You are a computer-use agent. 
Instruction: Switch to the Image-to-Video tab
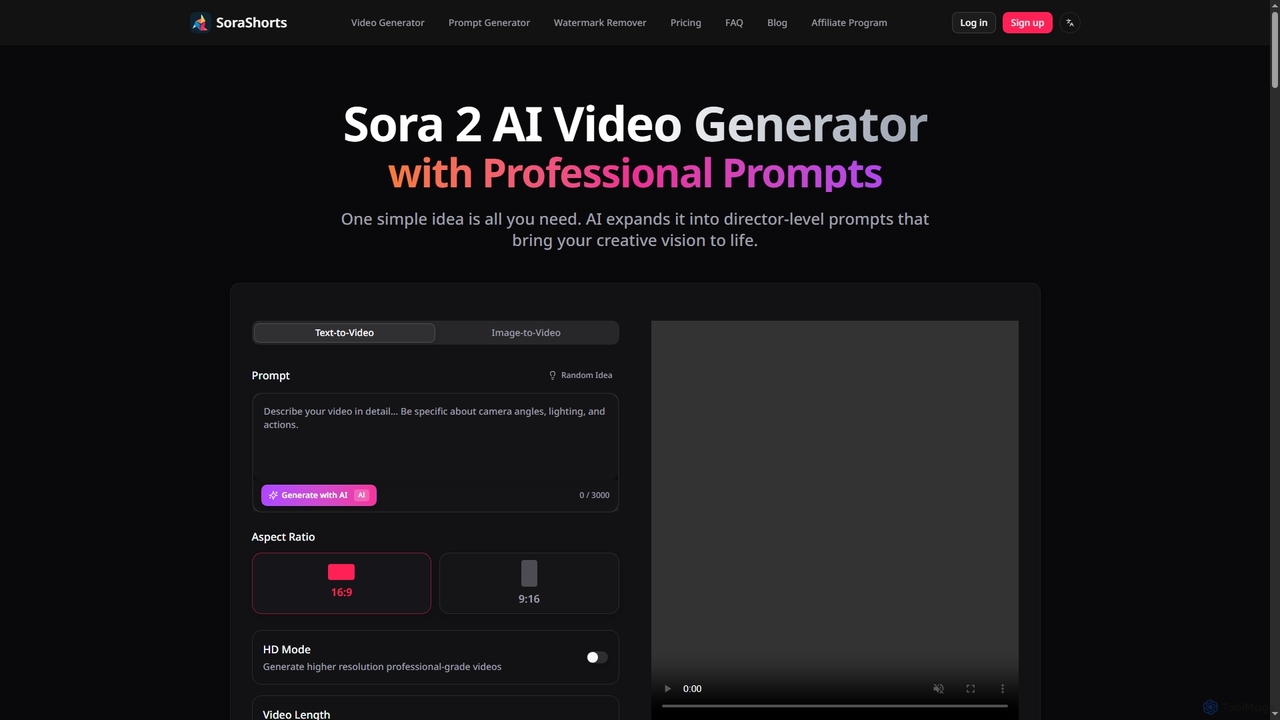click(x=526, y=332)
